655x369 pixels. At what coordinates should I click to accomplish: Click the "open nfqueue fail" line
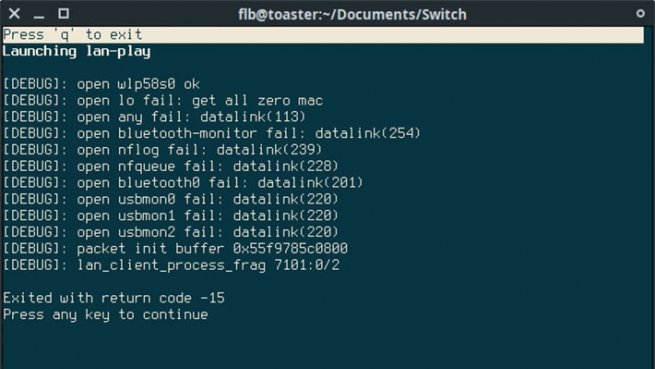[170, 166]
